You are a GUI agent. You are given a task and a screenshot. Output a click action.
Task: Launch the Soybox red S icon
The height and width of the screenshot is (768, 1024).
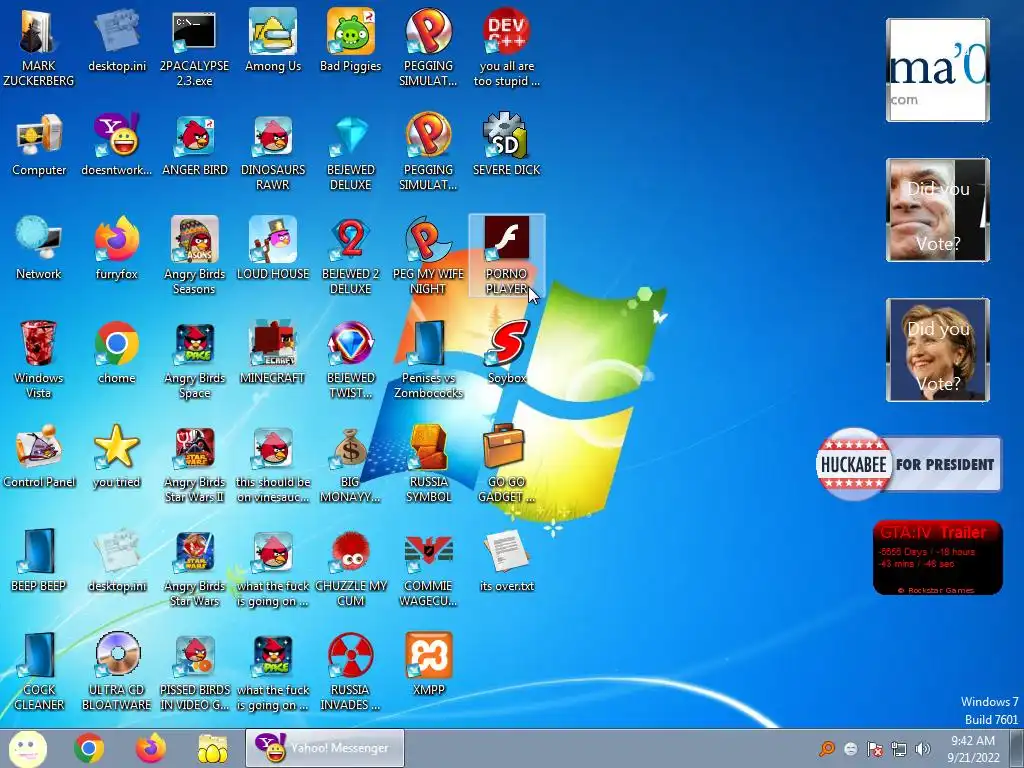507,353
